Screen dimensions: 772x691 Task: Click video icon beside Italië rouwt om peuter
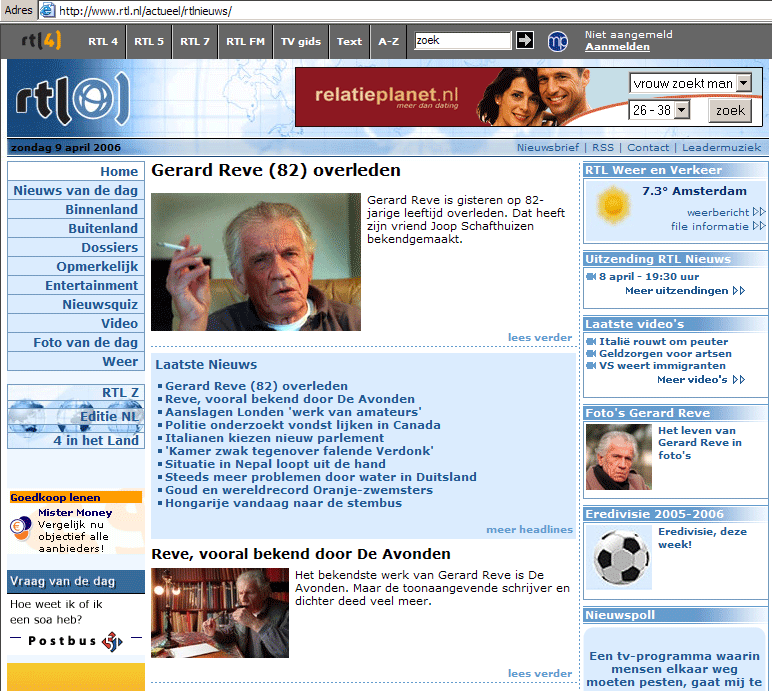[x=591, y=341]
